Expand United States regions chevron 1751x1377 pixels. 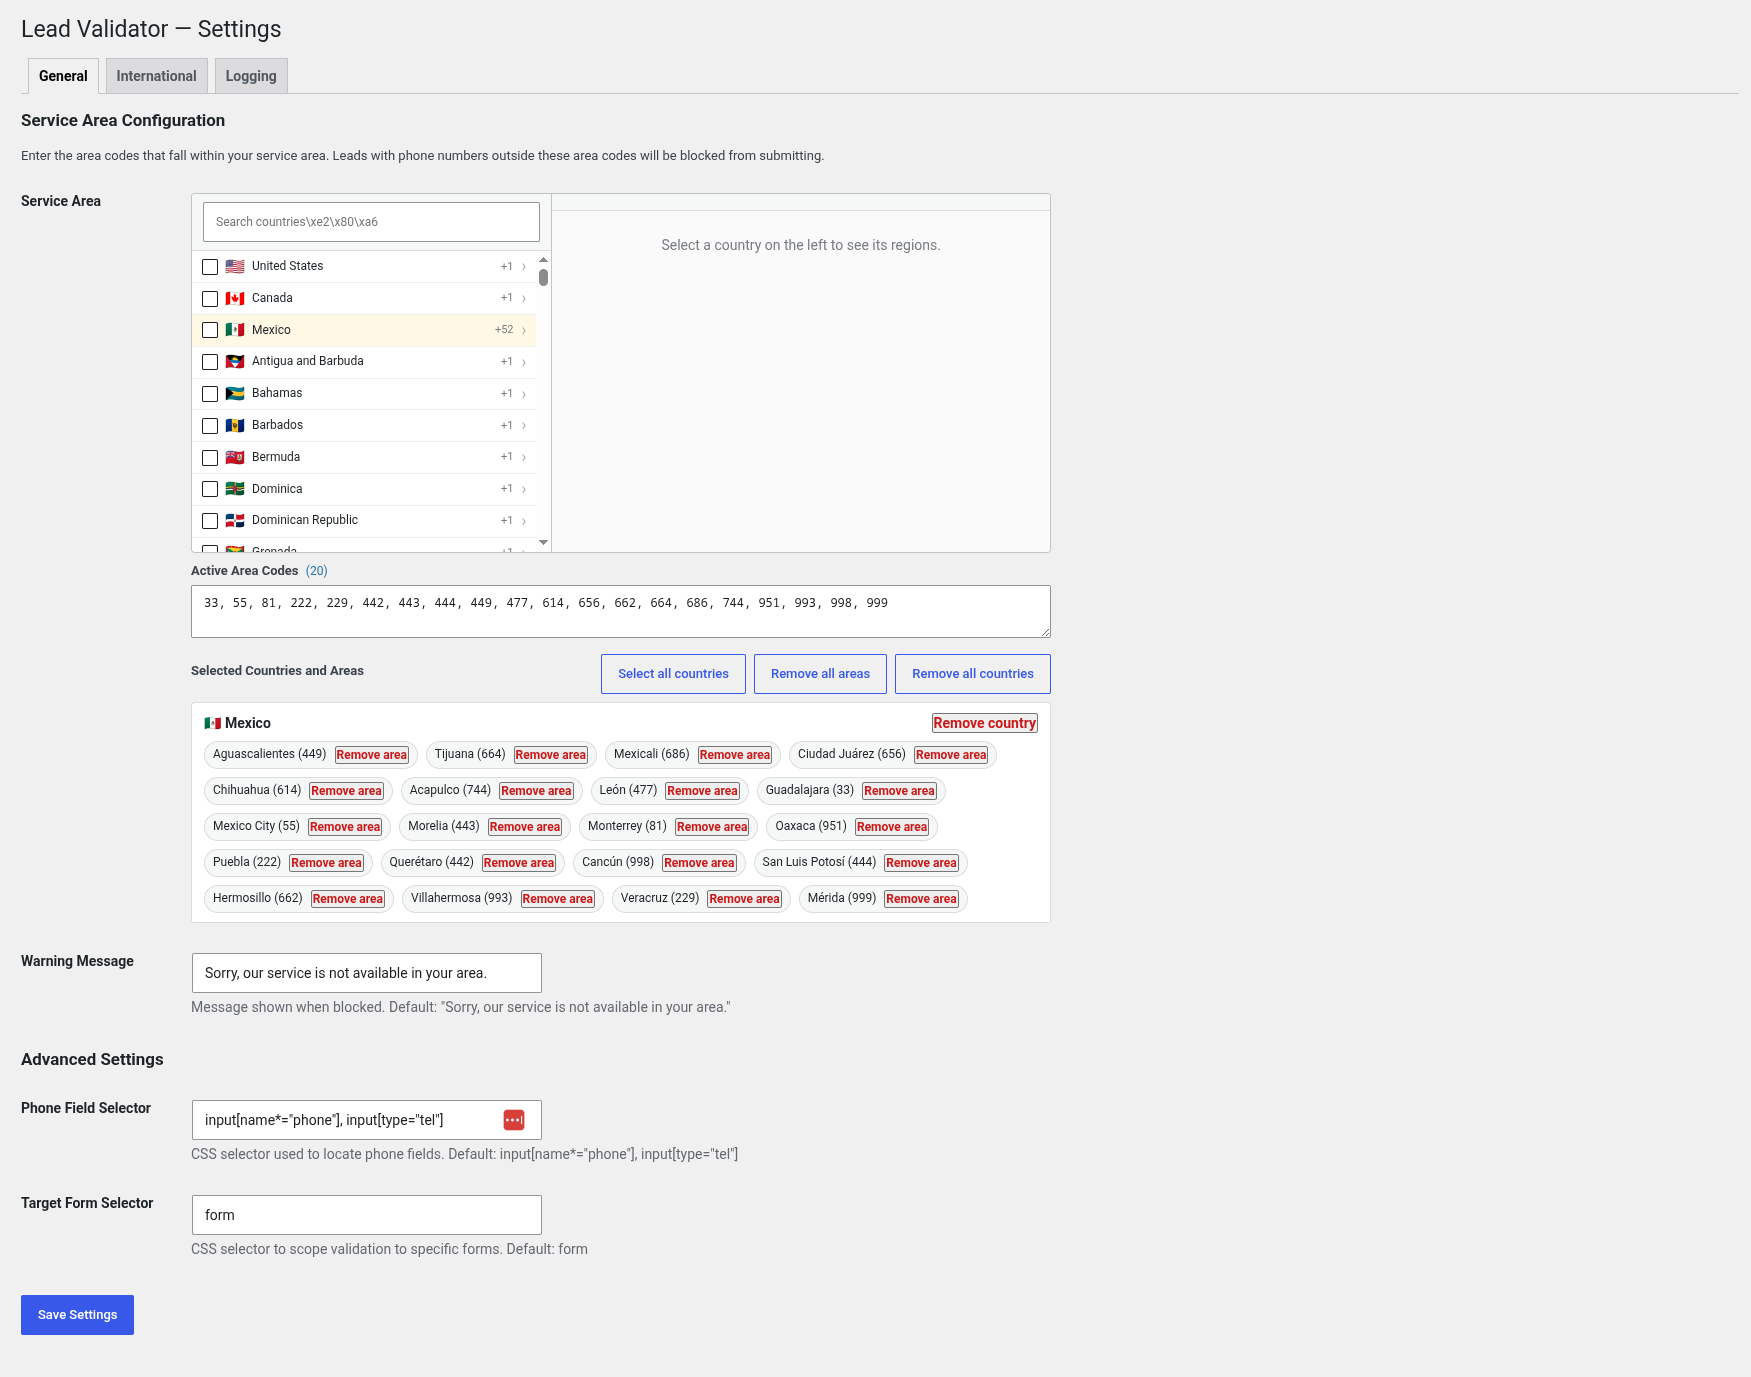point(524,267)
